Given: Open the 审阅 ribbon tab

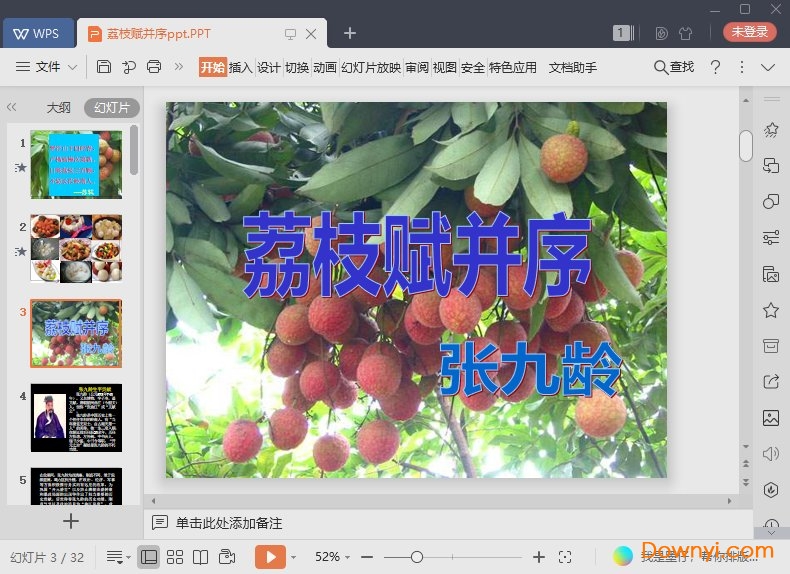Looking at the screenshot, I should click(x=417, y=67).
